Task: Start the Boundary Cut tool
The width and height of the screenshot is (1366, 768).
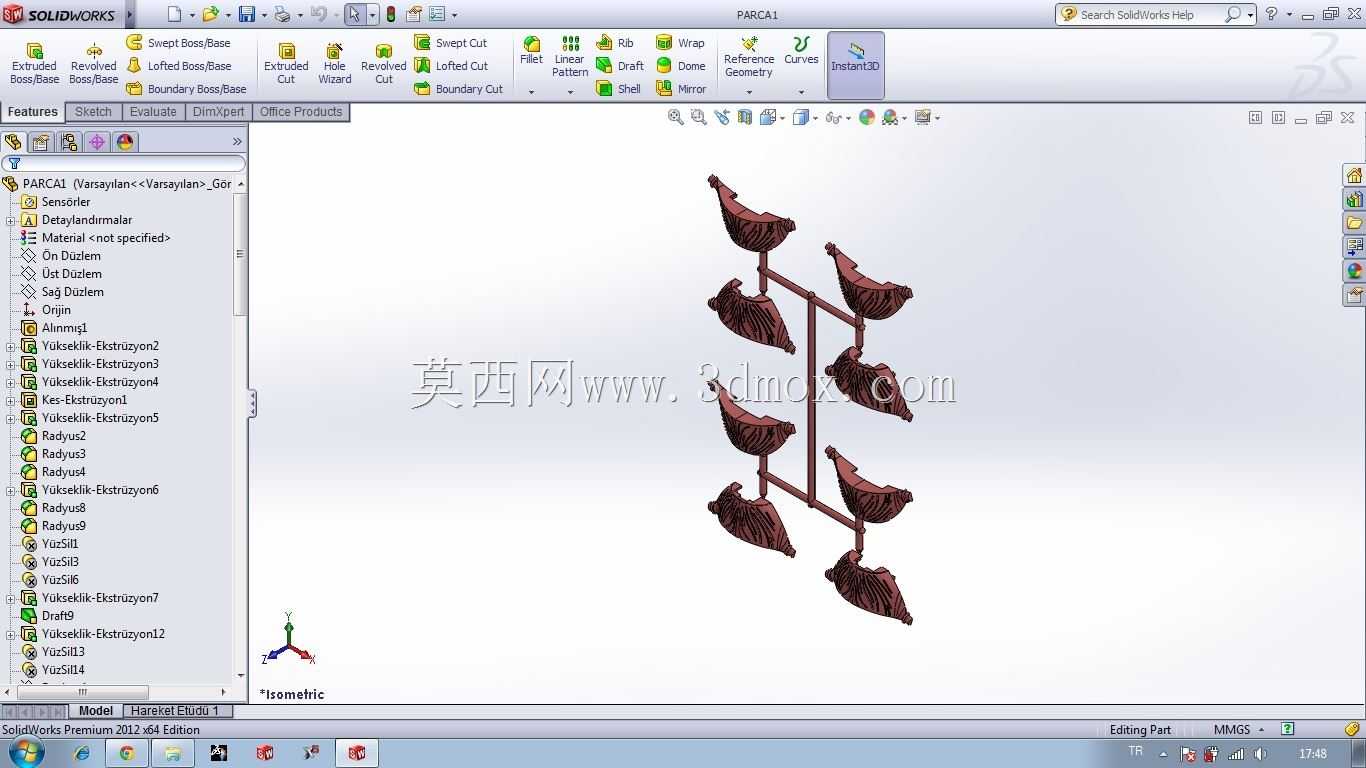Action: (459, 89)
